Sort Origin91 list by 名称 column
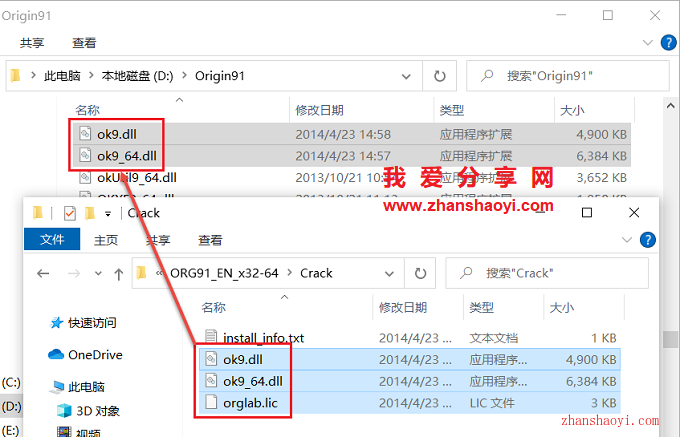This screenshot has width=680, height=437. click(87, 110)
